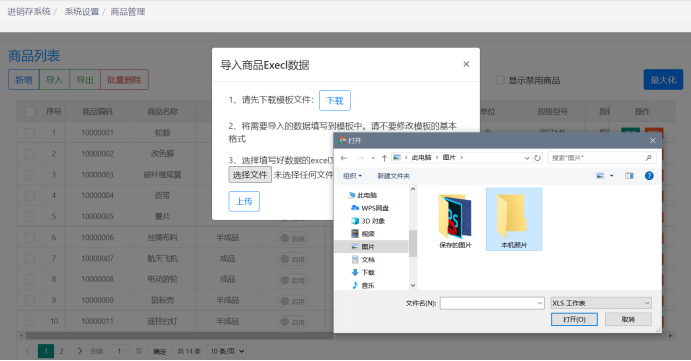The width and height of the screenshot is (691, 361).
Task: Click 此电脑 in the address path
Action: pos(421,158)
